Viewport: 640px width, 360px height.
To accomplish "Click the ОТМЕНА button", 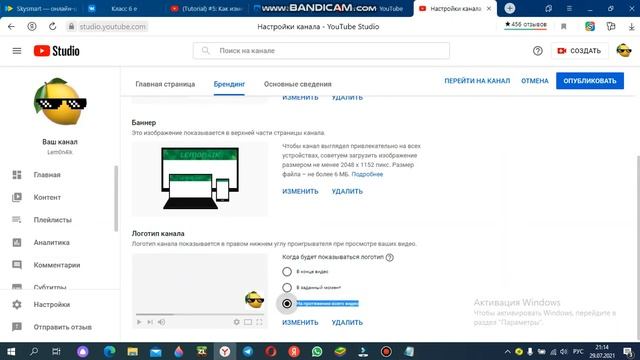I will click(x=534, y=81).
